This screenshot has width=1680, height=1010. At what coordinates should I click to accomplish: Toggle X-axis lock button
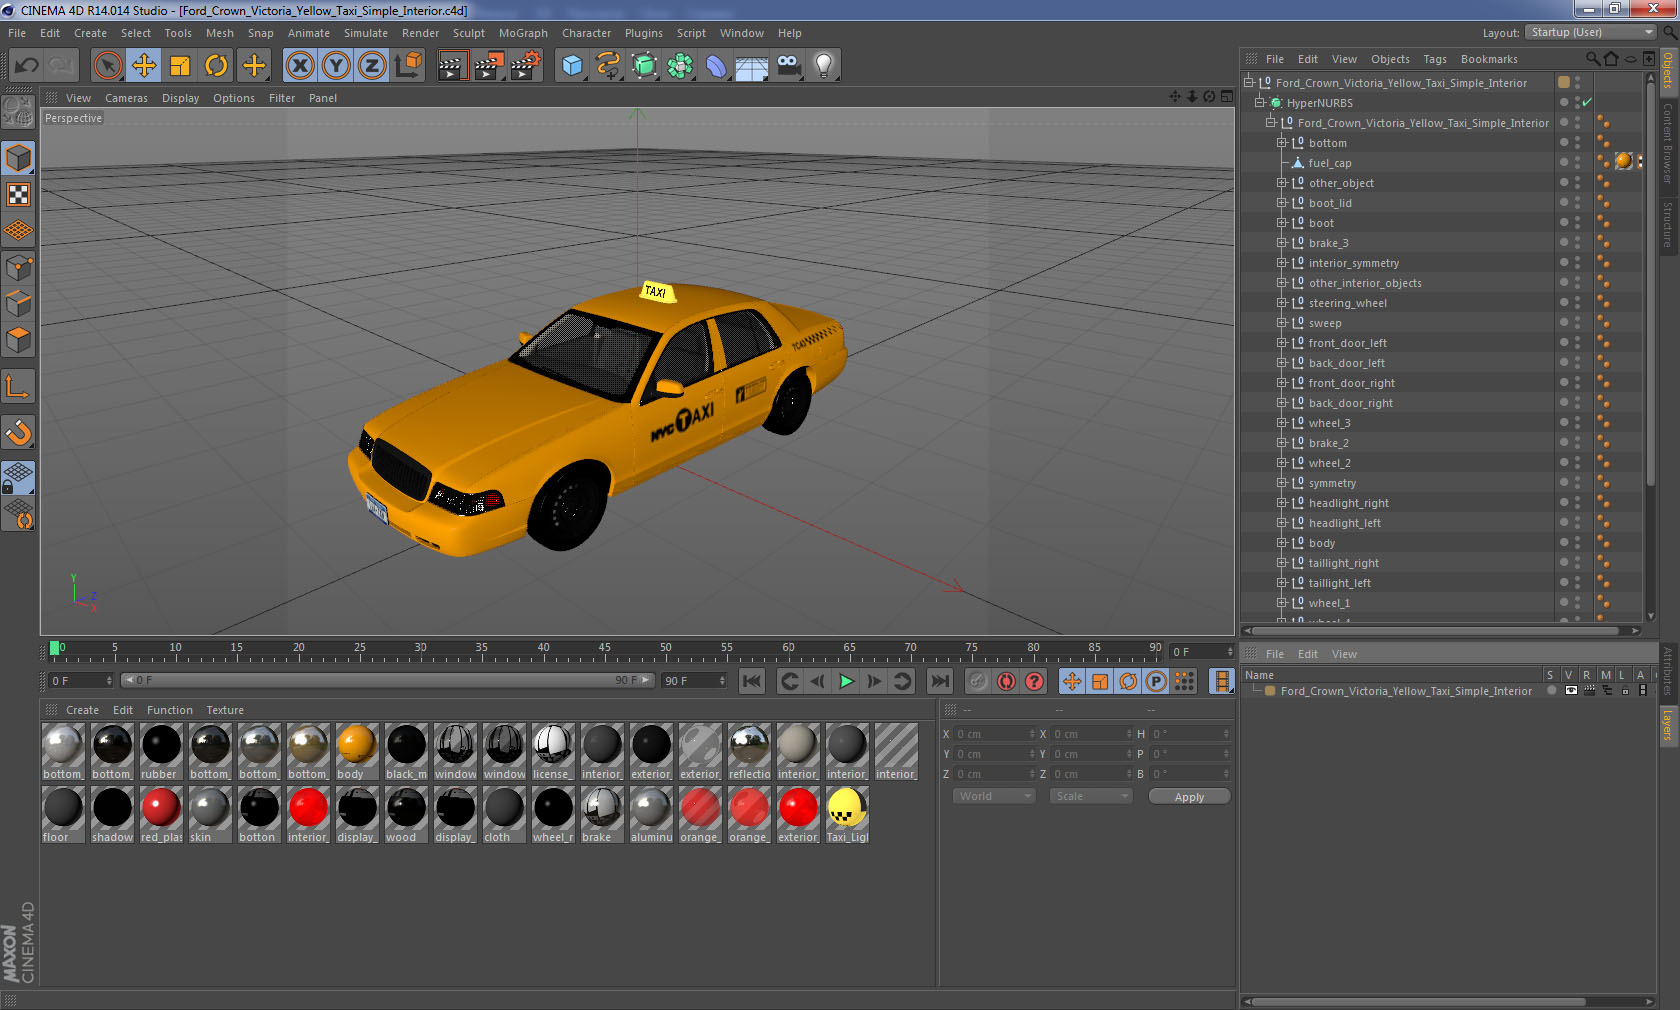(x=299, y=66)
